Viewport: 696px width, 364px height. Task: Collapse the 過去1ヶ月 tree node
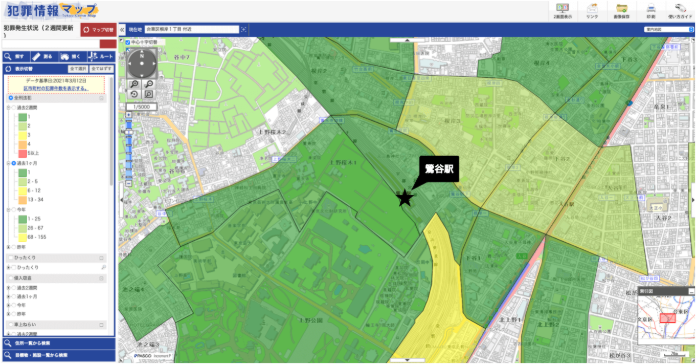pos(8,163)
